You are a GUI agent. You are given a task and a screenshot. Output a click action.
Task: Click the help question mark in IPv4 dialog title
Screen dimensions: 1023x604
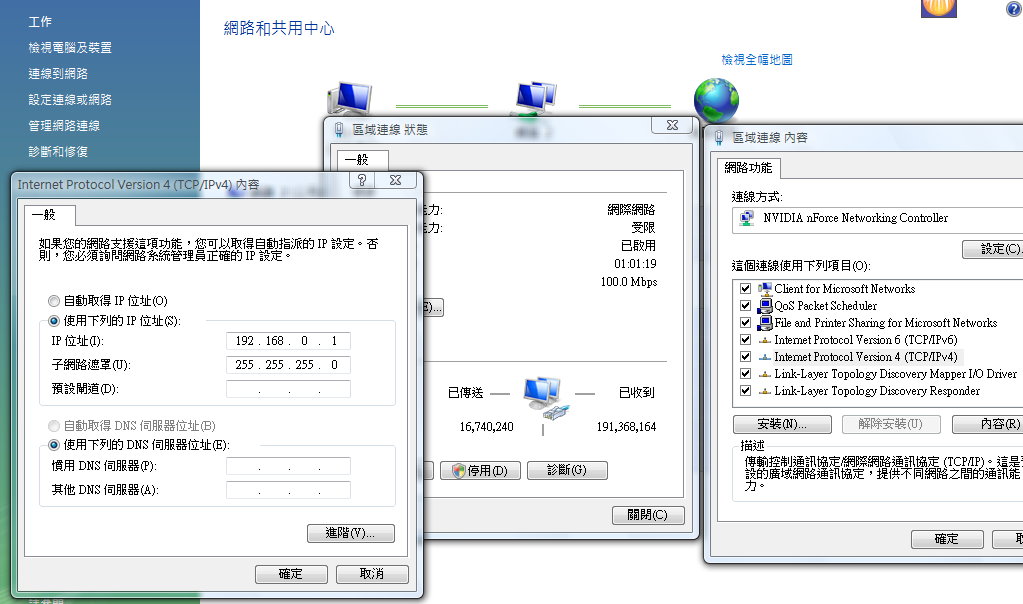click(362, 180)
